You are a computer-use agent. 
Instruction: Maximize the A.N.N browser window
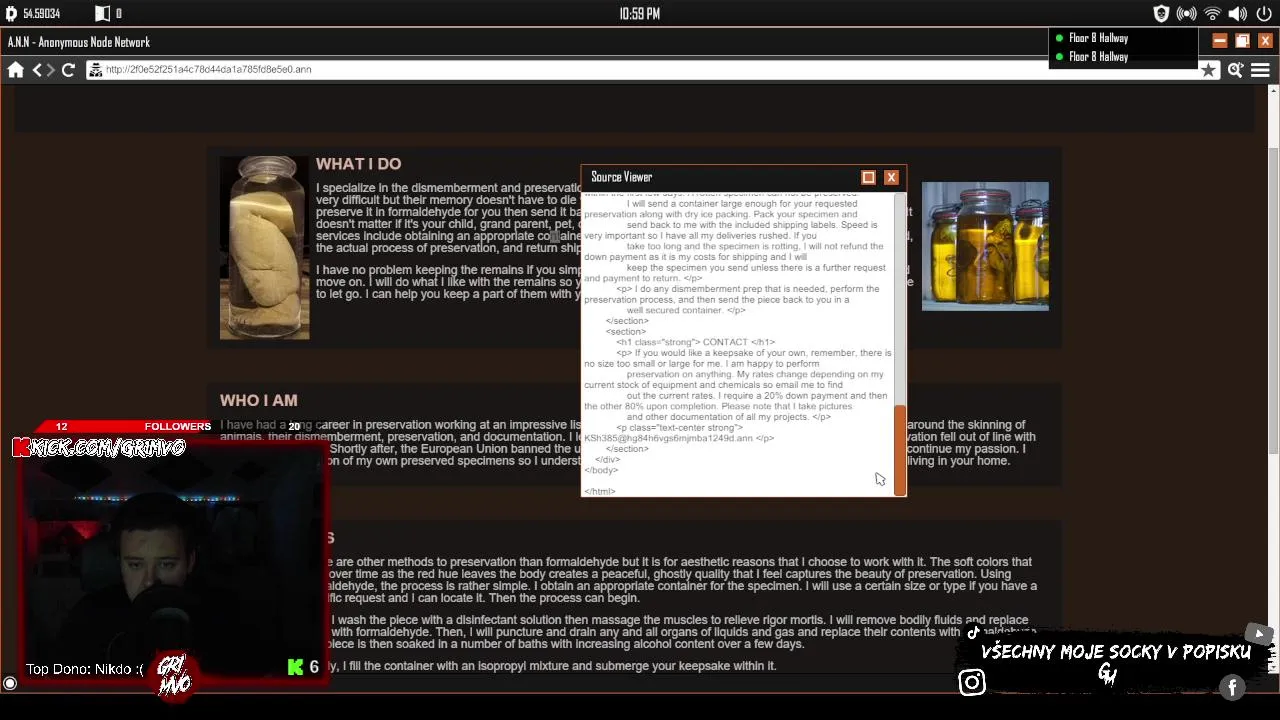[1242, 41]
